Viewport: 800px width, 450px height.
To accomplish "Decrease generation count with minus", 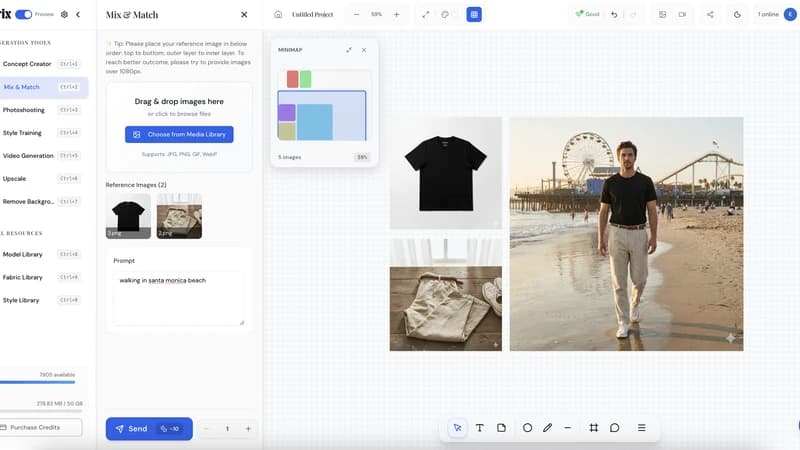I will 207,429.
